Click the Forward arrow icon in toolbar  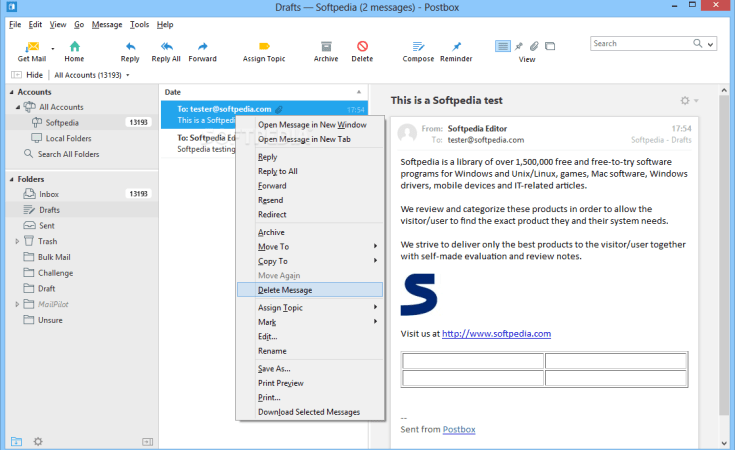coord(202,46)
